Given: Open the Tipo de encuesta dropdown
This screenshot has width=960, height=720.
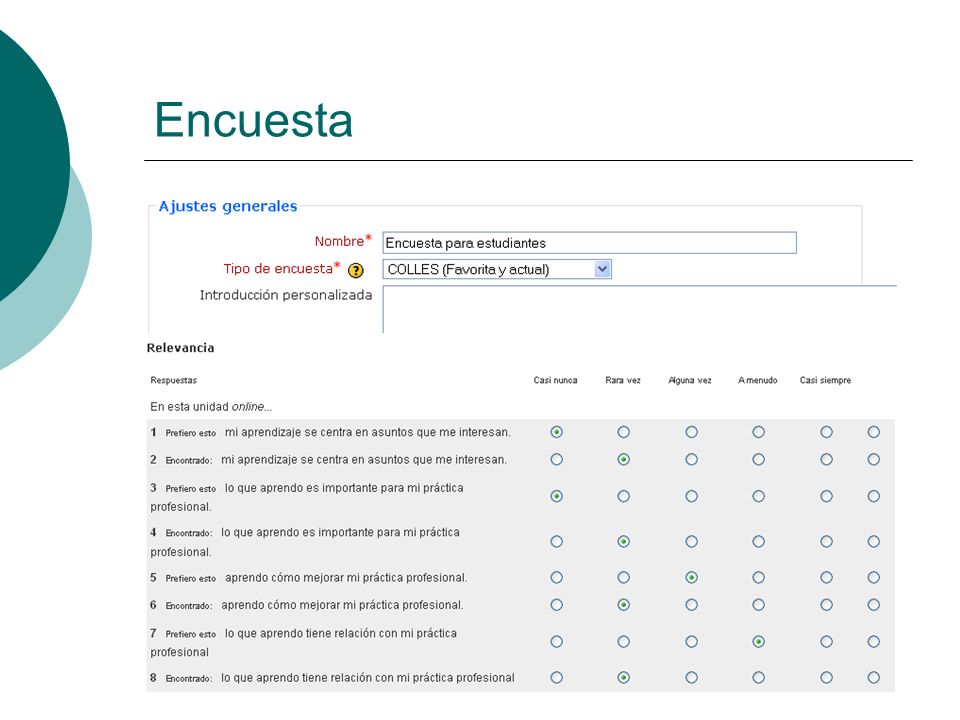Looking at the screenshot, I should click(x=497, y=269).
